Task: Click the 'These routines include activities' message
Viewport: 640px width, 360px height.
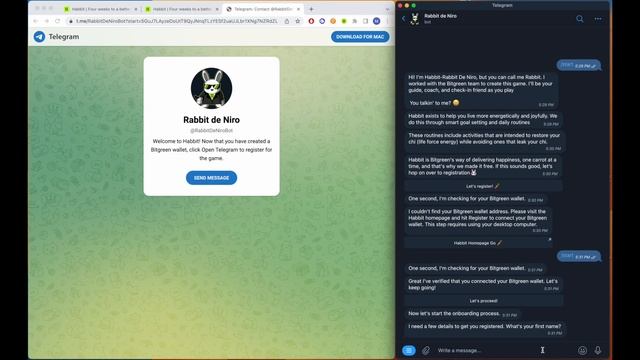Action: (x=484, y=141)
